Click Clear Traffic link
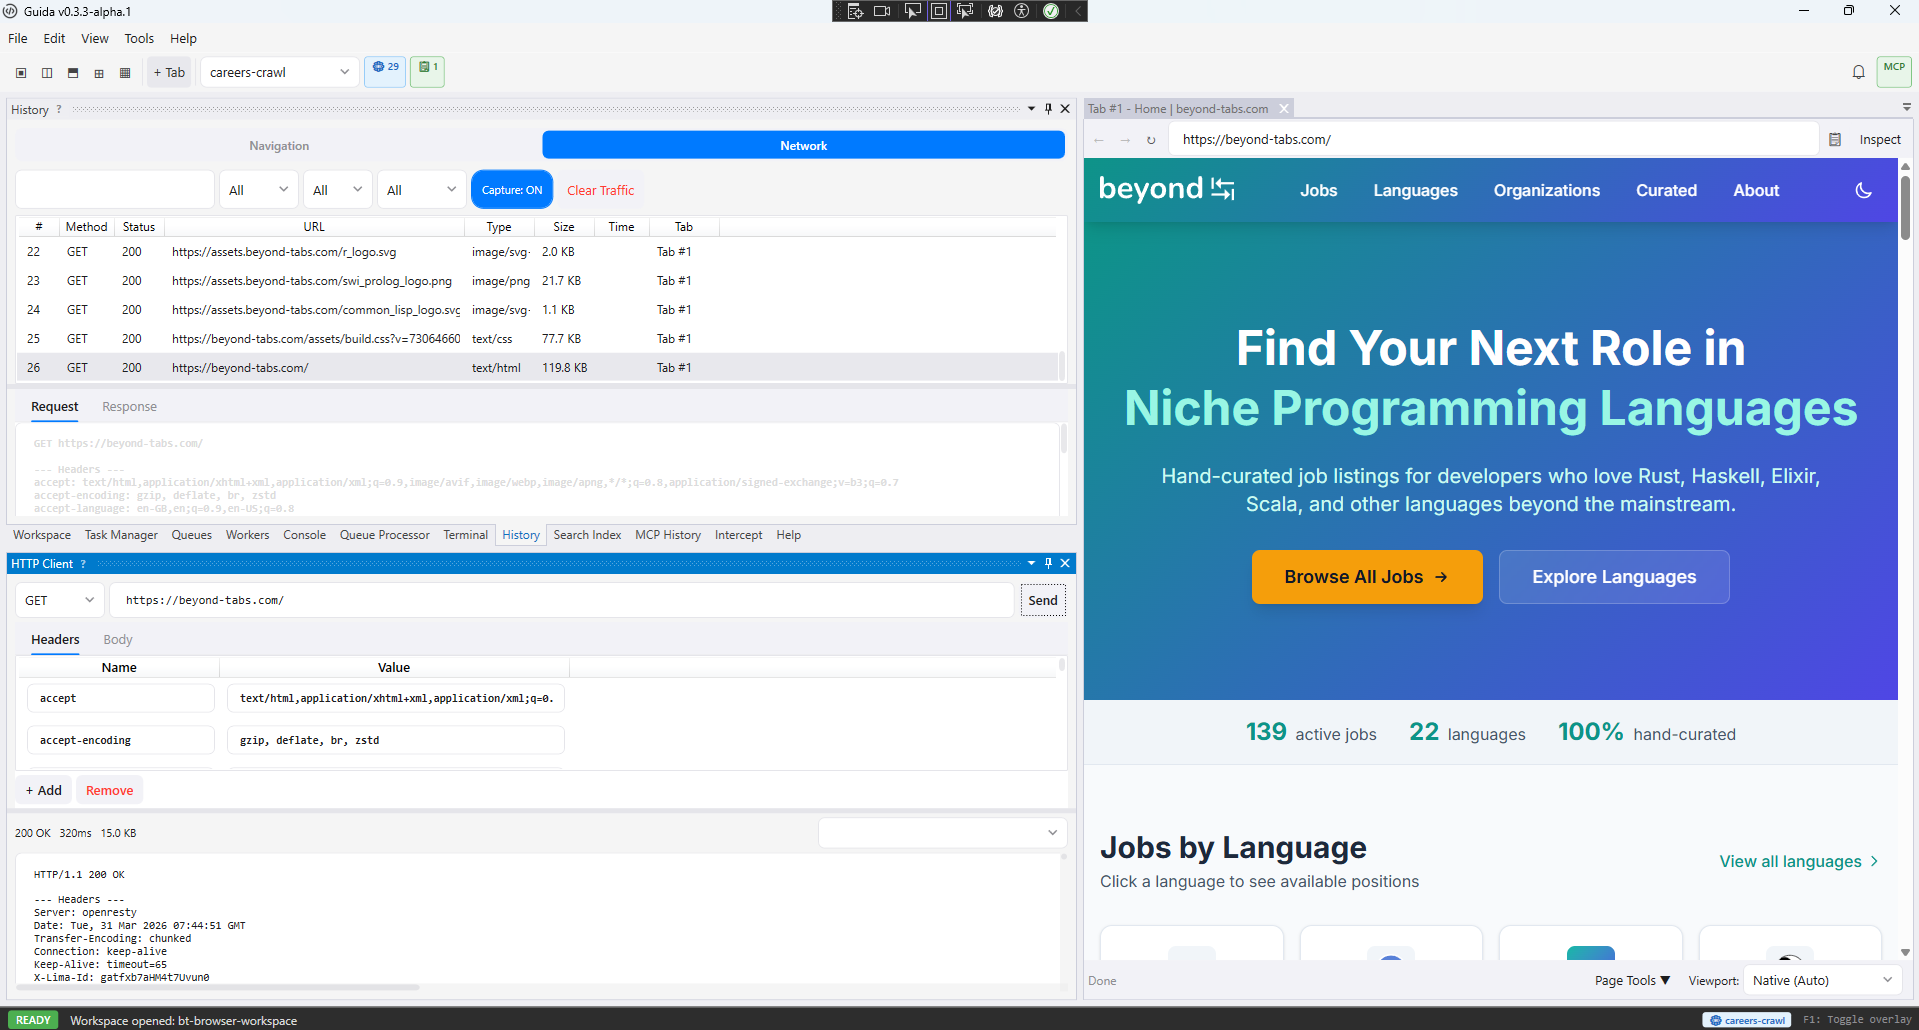Image resolution: width=1919 pixels, height=1030 pixels. coord(600,190)
